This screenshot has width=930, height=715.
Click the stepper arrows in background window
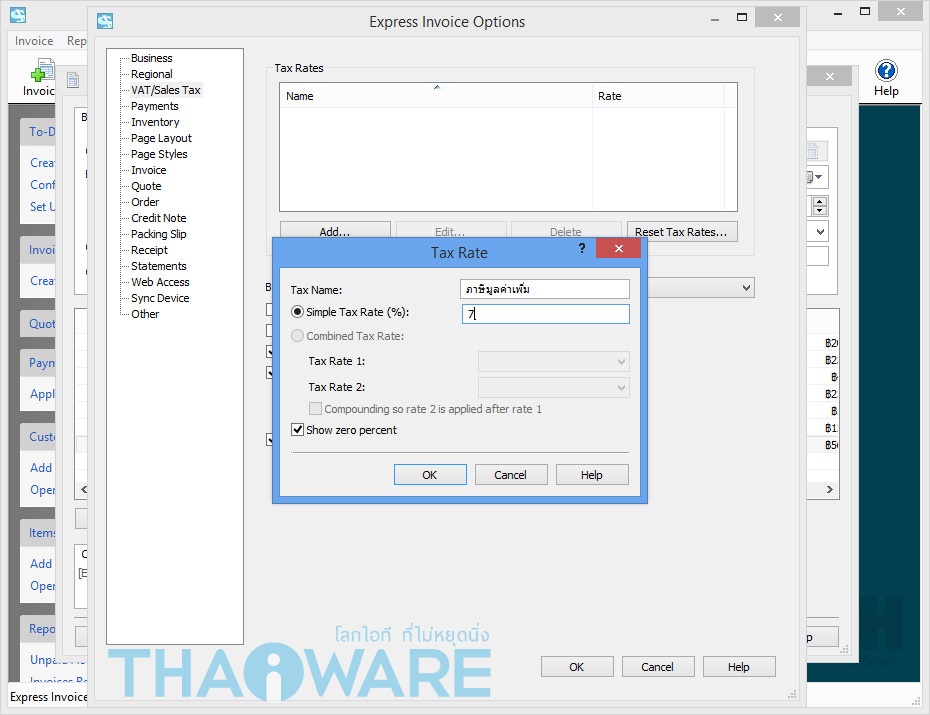[820, 206]
